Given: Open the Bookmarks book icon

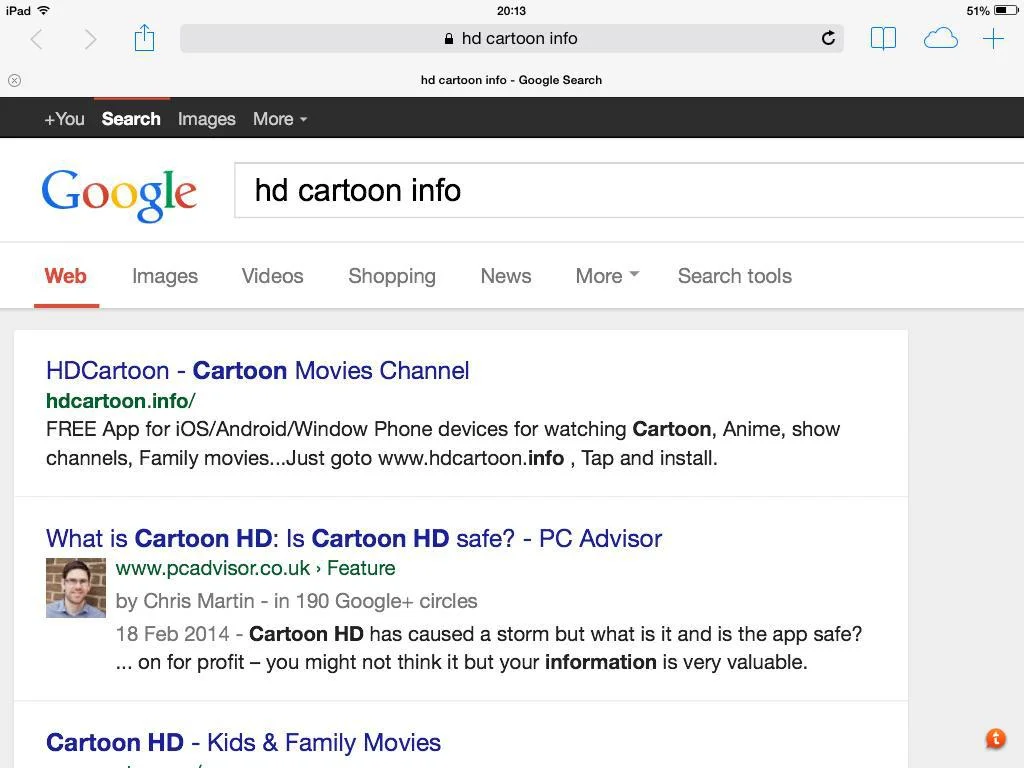Looking at the screenshot, I should (883, 39).
